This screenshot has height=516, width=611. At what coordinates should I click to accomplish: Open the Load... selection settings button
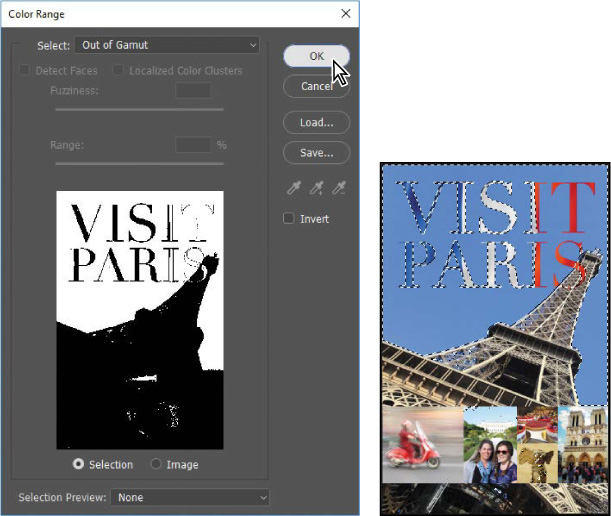click(x=316, y=122)
